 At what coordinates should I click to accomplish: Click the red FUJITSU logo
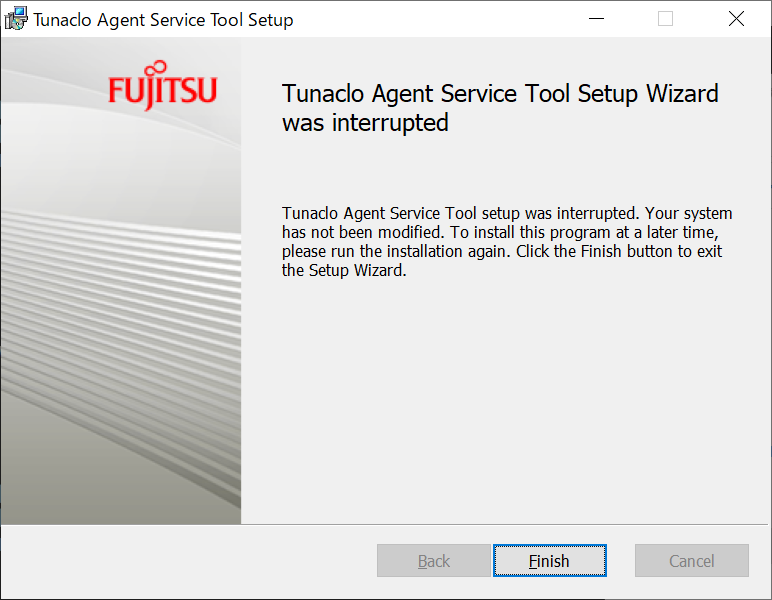[x=162, y=85]
